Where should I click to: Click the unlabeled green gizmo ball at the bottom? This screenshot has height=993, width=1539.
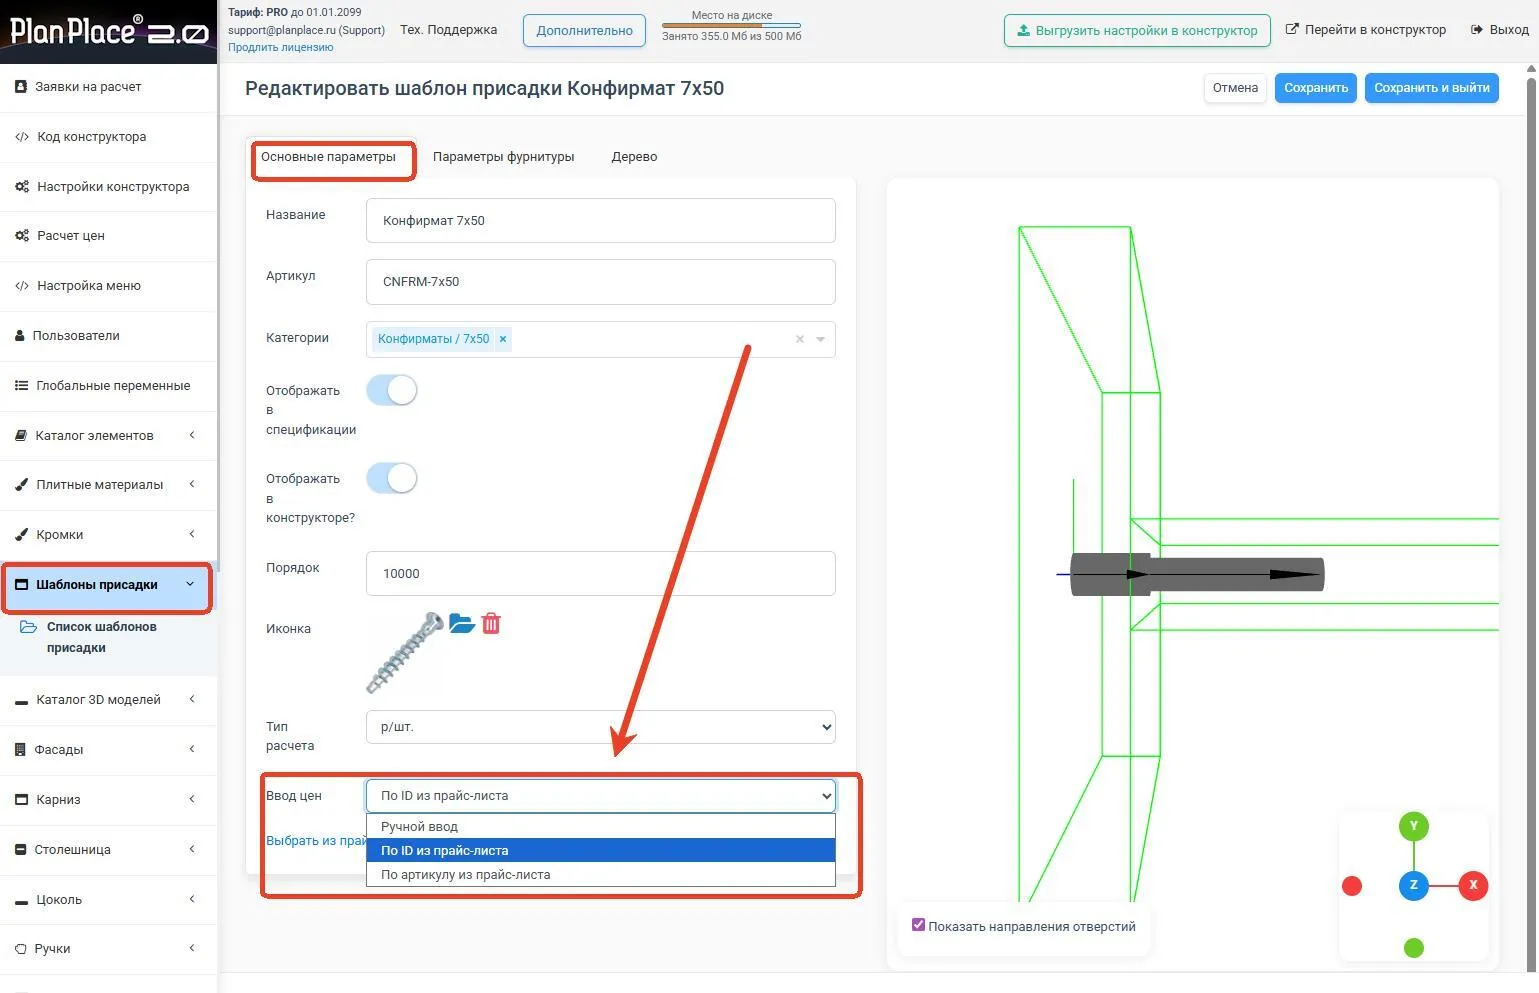(x=1413, y=947)
